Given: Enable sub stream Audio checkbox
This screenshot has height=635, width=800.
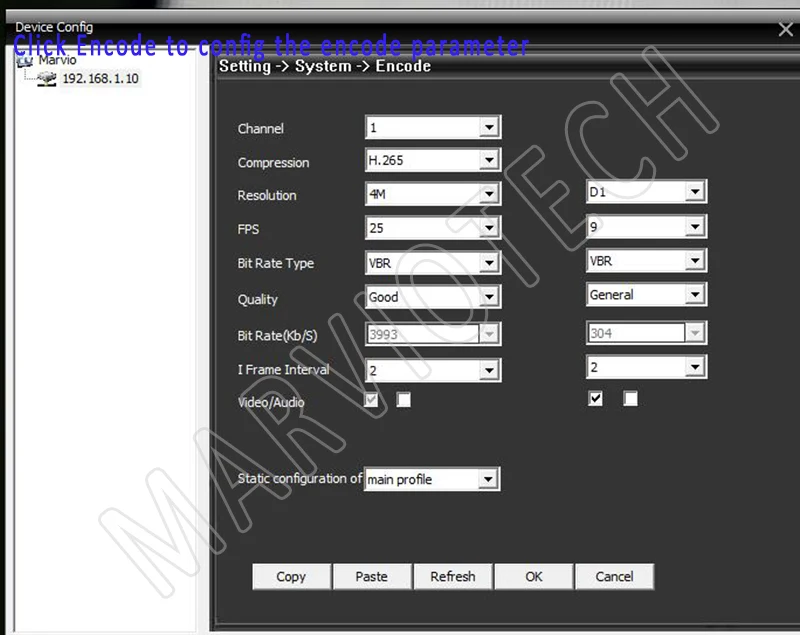Looking at the screenshot, I should [x=630, y=398].
